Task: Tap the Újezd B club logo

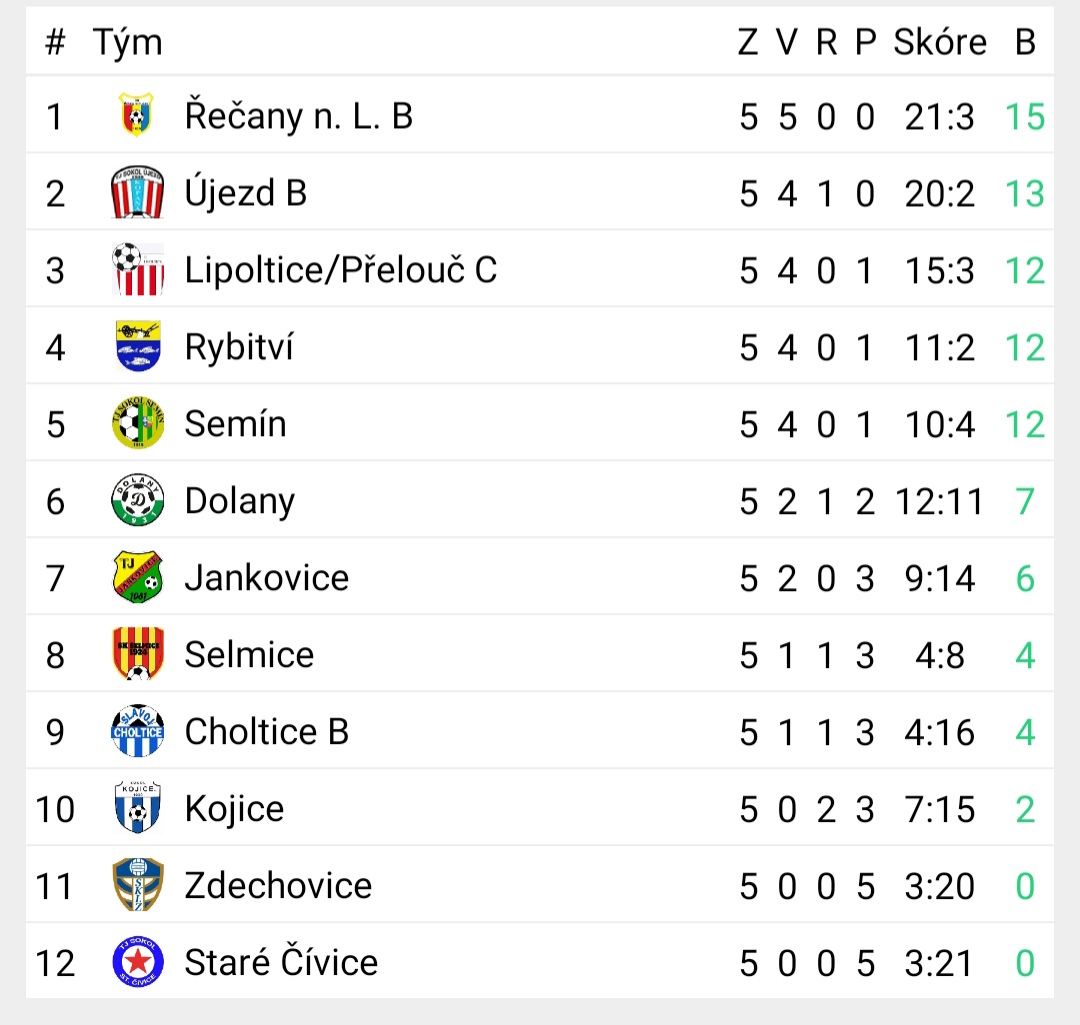Action: pyautogui.click(x=137, y=192)
